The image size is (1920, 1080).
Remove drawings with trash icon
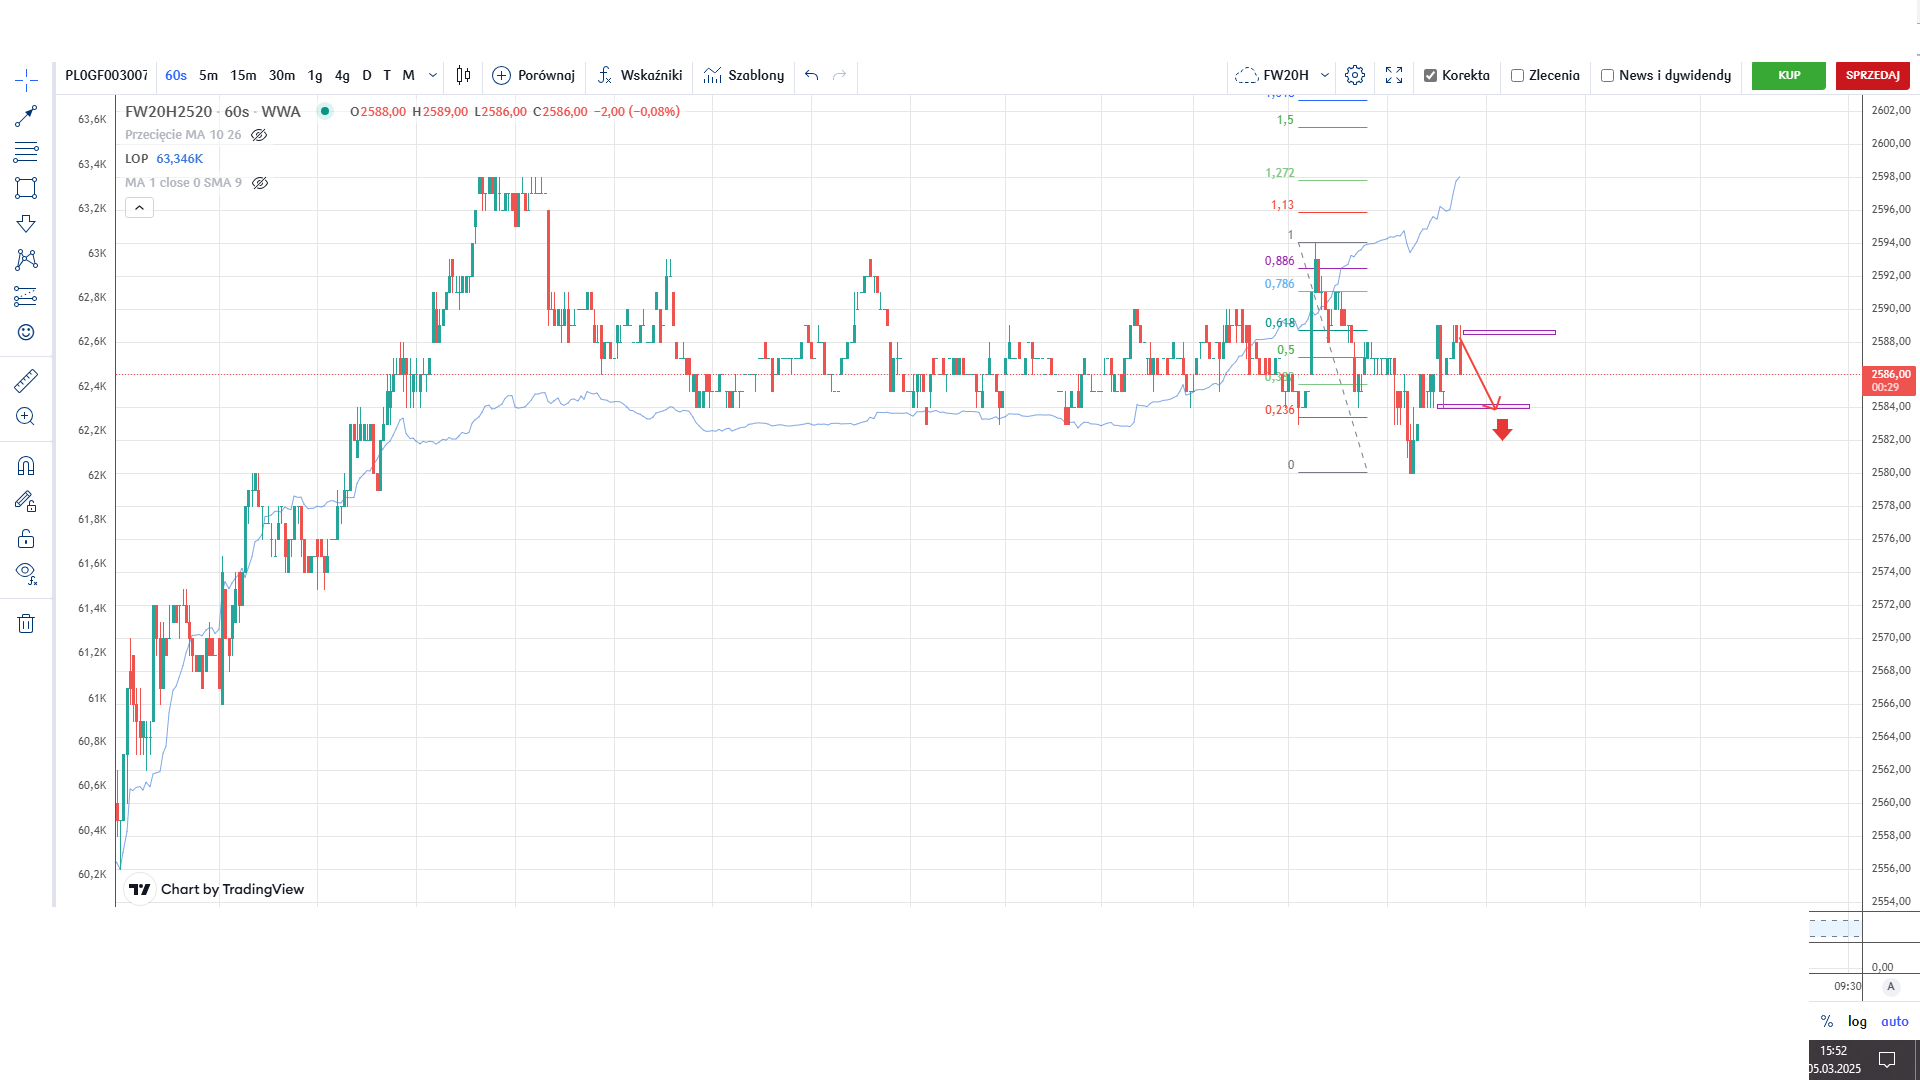click(26, 624)
